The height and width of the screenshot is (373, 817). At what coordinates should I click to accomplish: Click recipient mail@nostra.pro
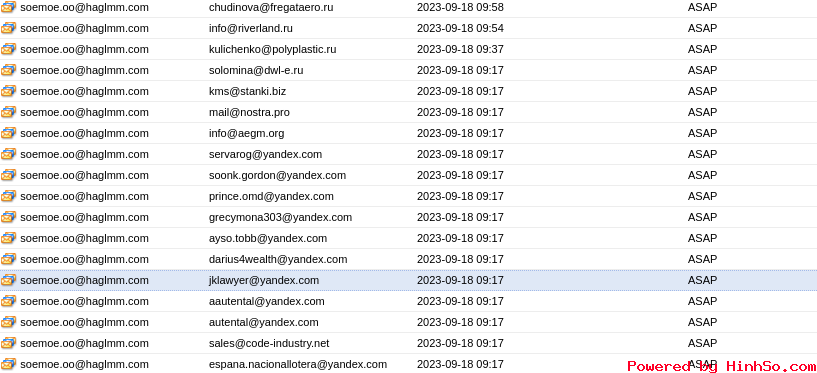249,112
